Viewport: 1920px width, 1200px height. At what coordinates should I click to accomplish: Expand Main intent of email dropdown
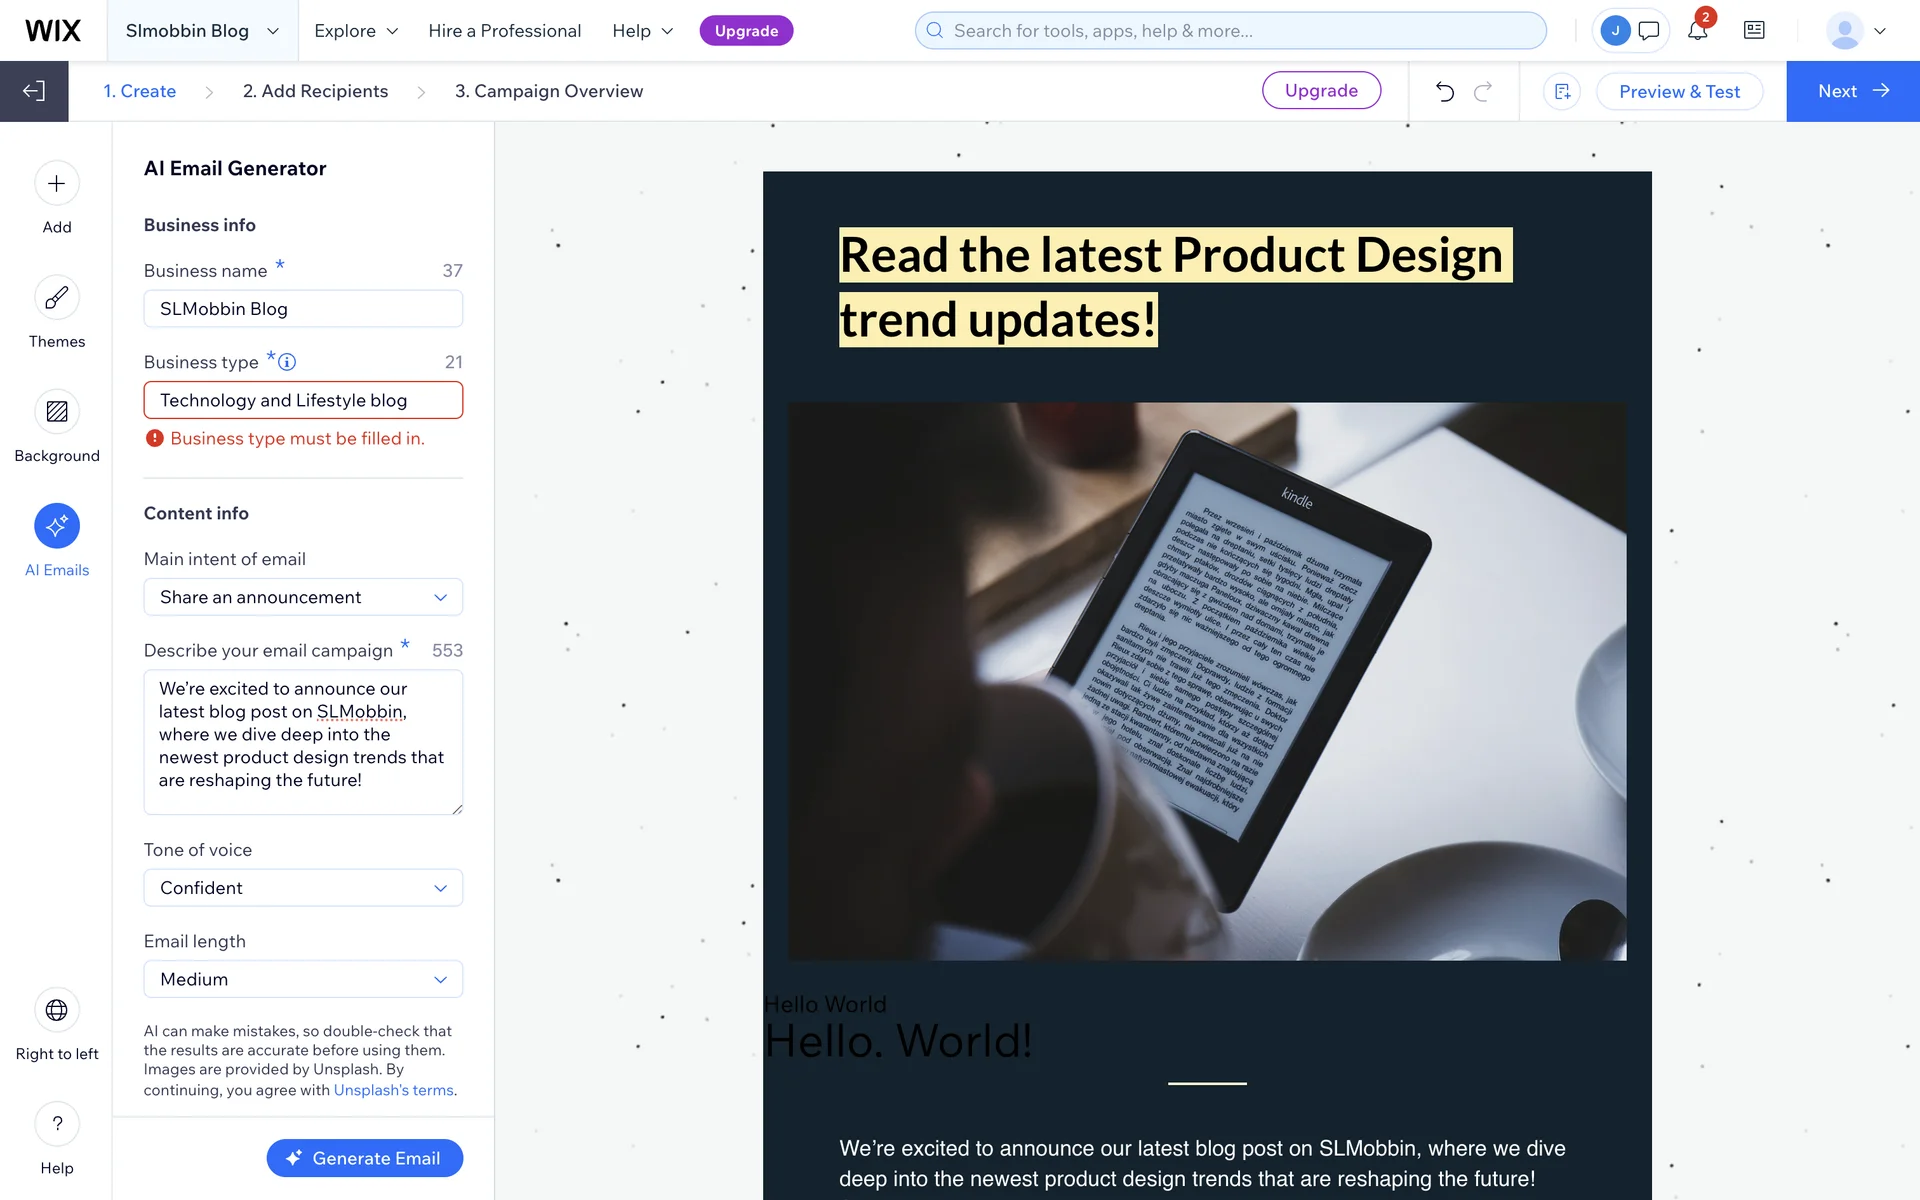[x=303, y=597]
